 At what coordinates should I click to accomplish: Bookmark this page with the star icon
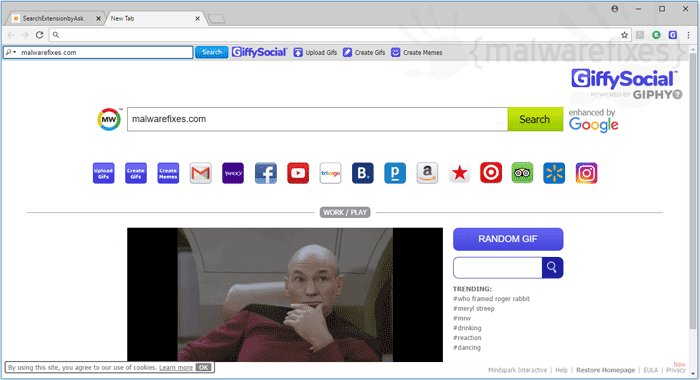[624, 35]
